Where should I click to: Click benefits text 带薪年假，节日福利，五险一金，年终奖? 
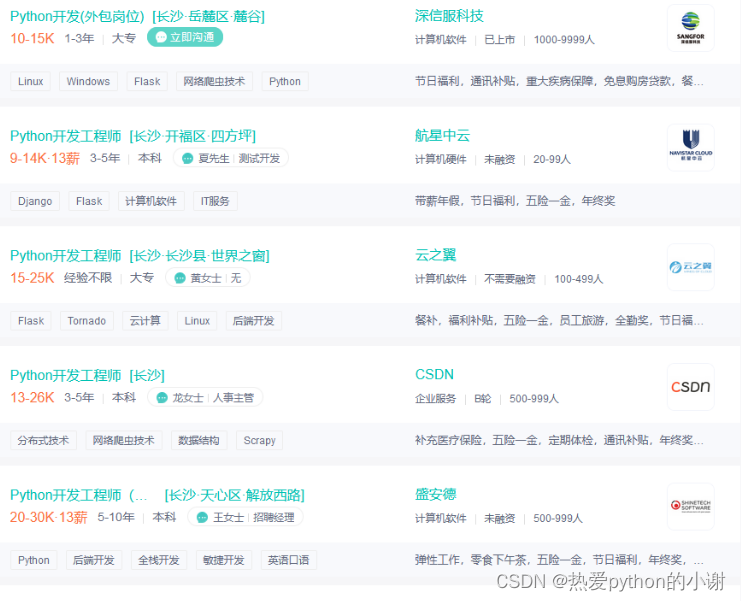pyautogui.click(x=515, y=201)
